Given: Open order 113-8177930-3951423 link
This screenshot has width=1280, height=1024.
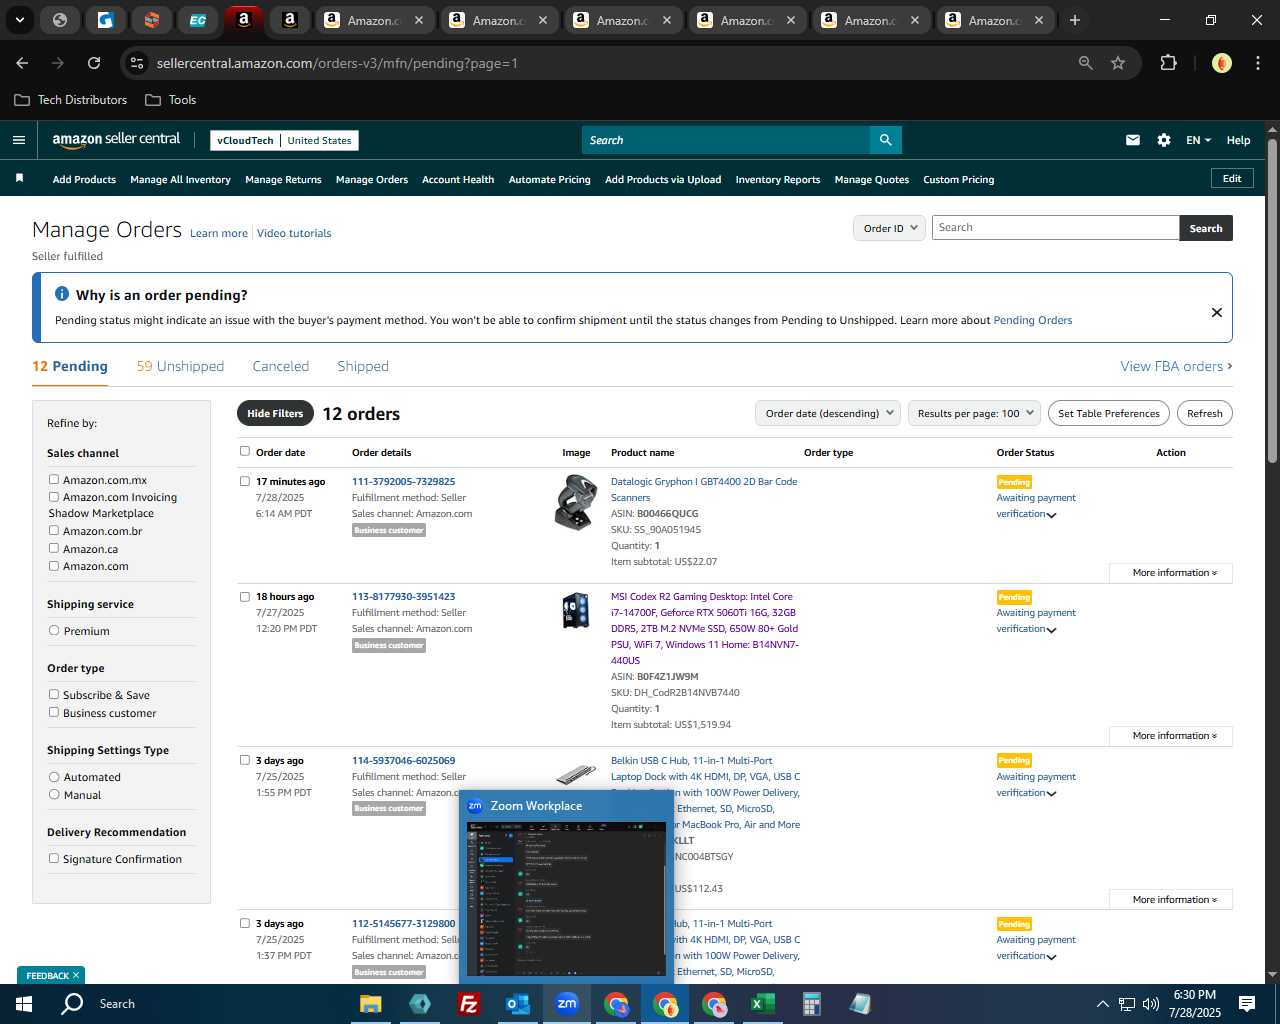Looking at the screenshot, I should tap(403, 596).
